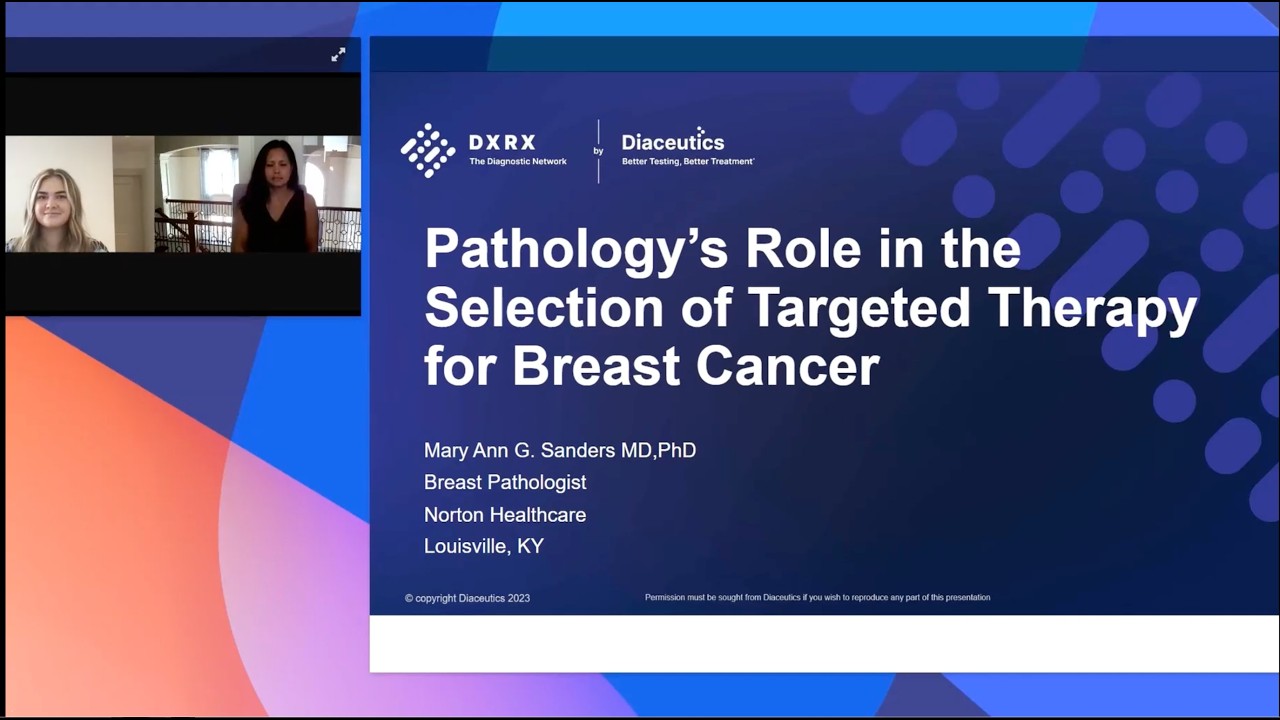Click the text 'Norton Healthcare'

tap(505, 514)
